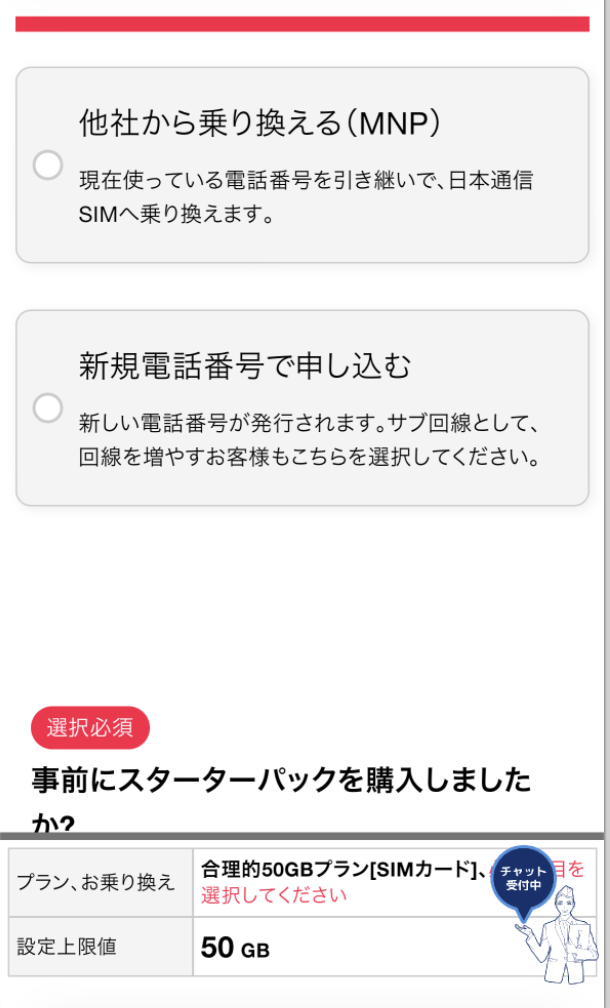Select the 新規電話番号で申し込む radio button
Viewport: 610px width, 1008px height.
point(48,408)
